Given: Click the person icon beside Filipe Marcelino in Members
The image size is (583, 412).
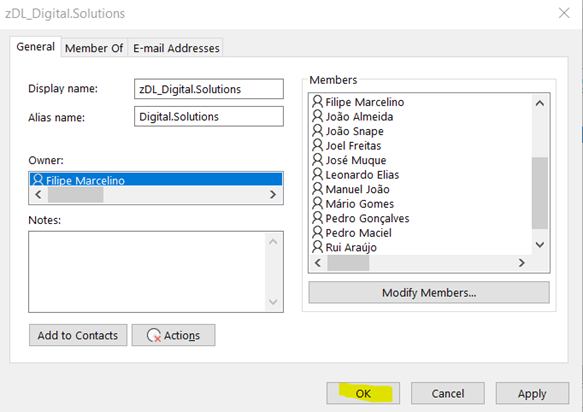Looking at the screenshot, I should 317,102.
